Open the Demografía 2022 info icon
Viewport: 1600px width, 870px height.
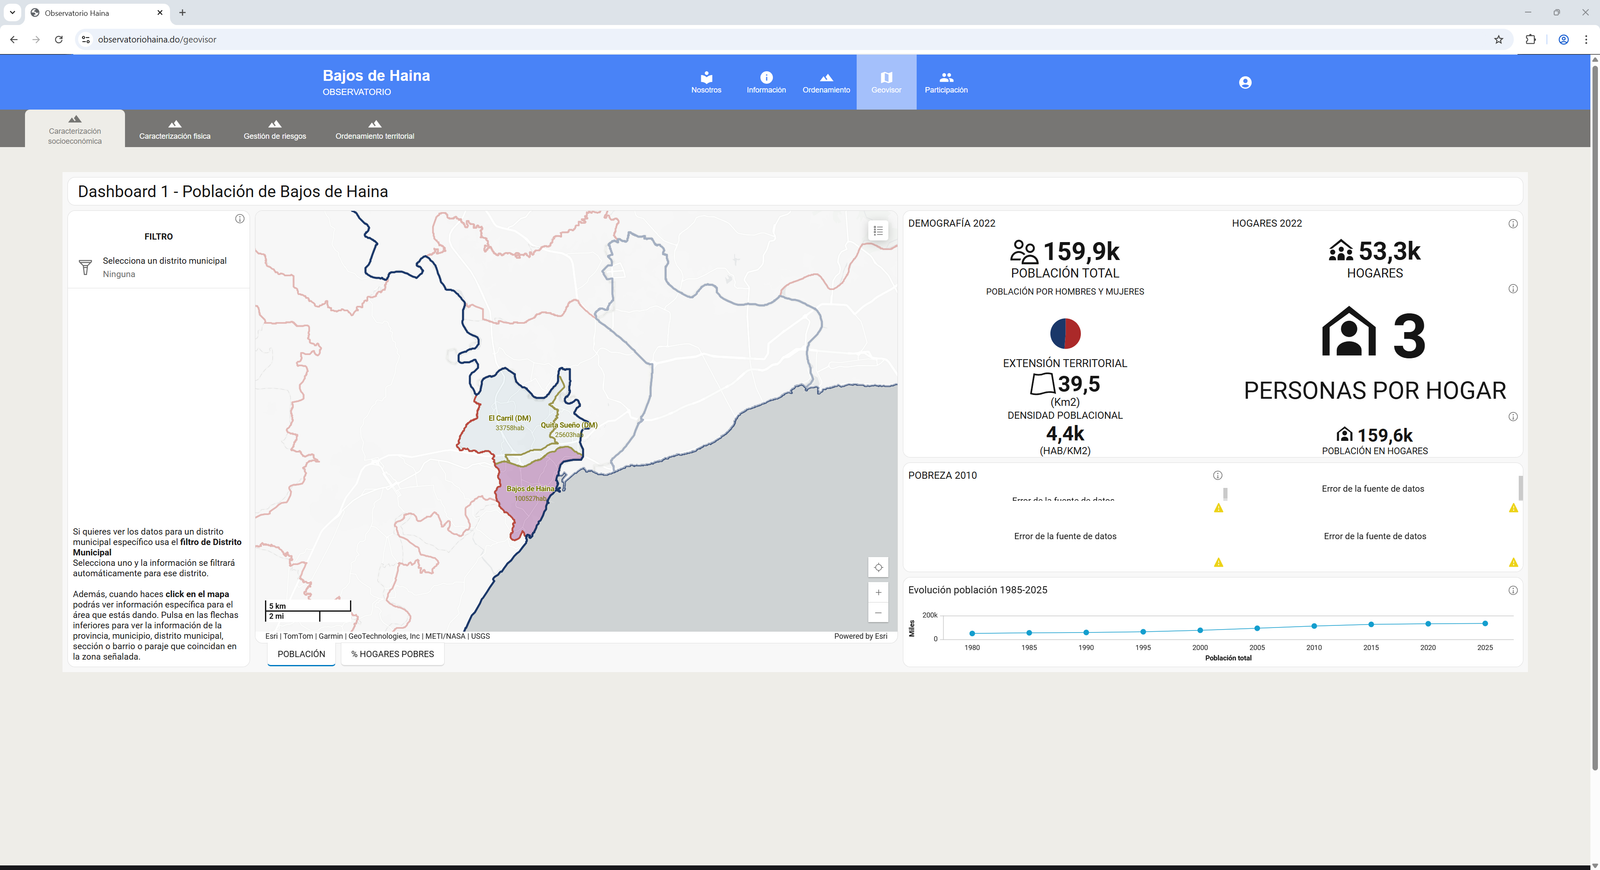(x=1513, y=224)
